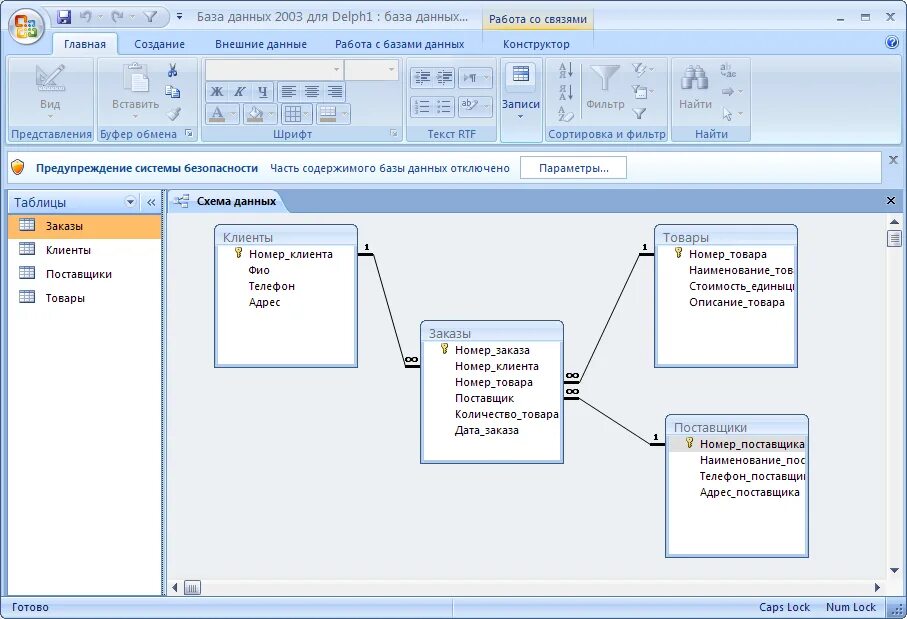Open the Конструктор contextual tab

(536, 44)
